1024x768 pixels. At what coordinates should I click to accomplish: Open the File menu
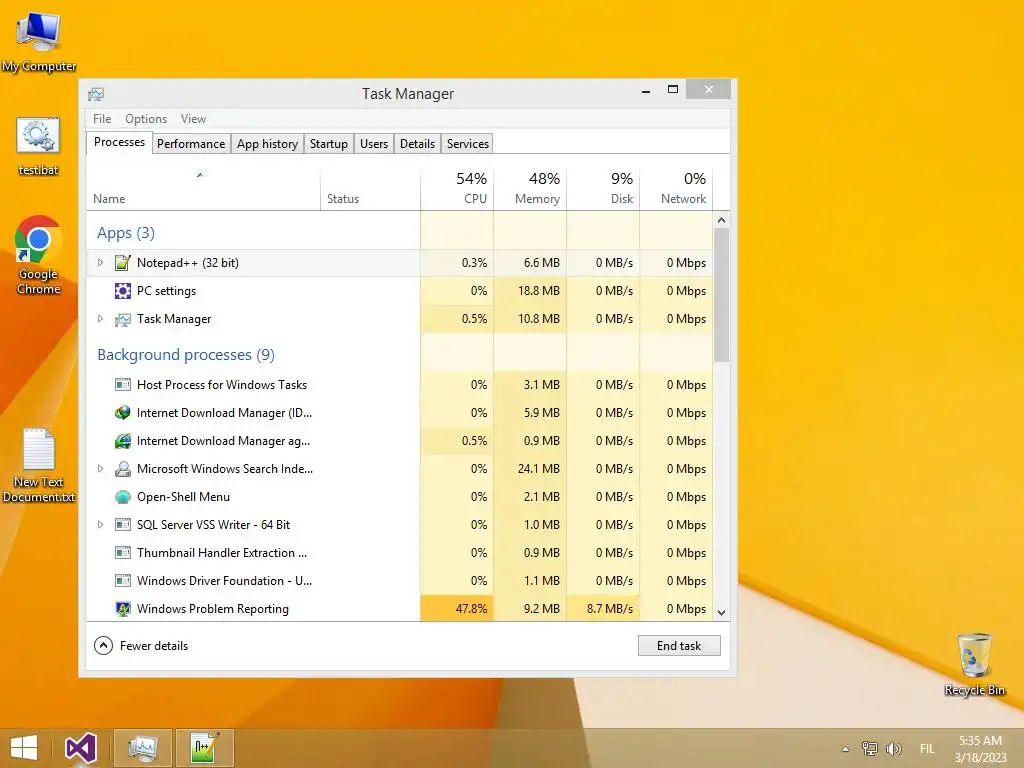[102, 119]
